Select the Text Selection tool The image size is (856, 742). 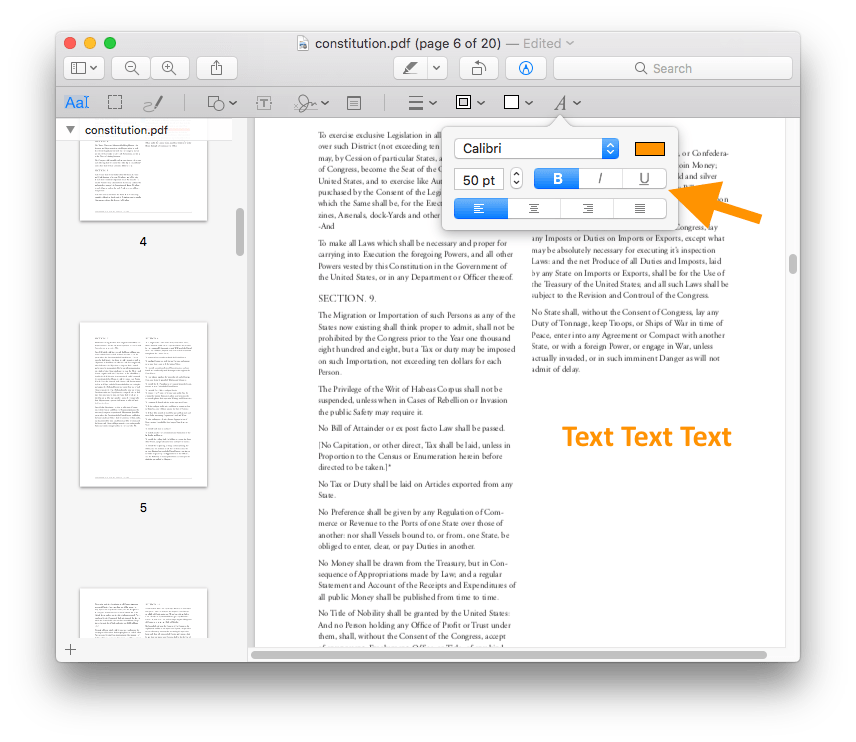pos(78,102)
